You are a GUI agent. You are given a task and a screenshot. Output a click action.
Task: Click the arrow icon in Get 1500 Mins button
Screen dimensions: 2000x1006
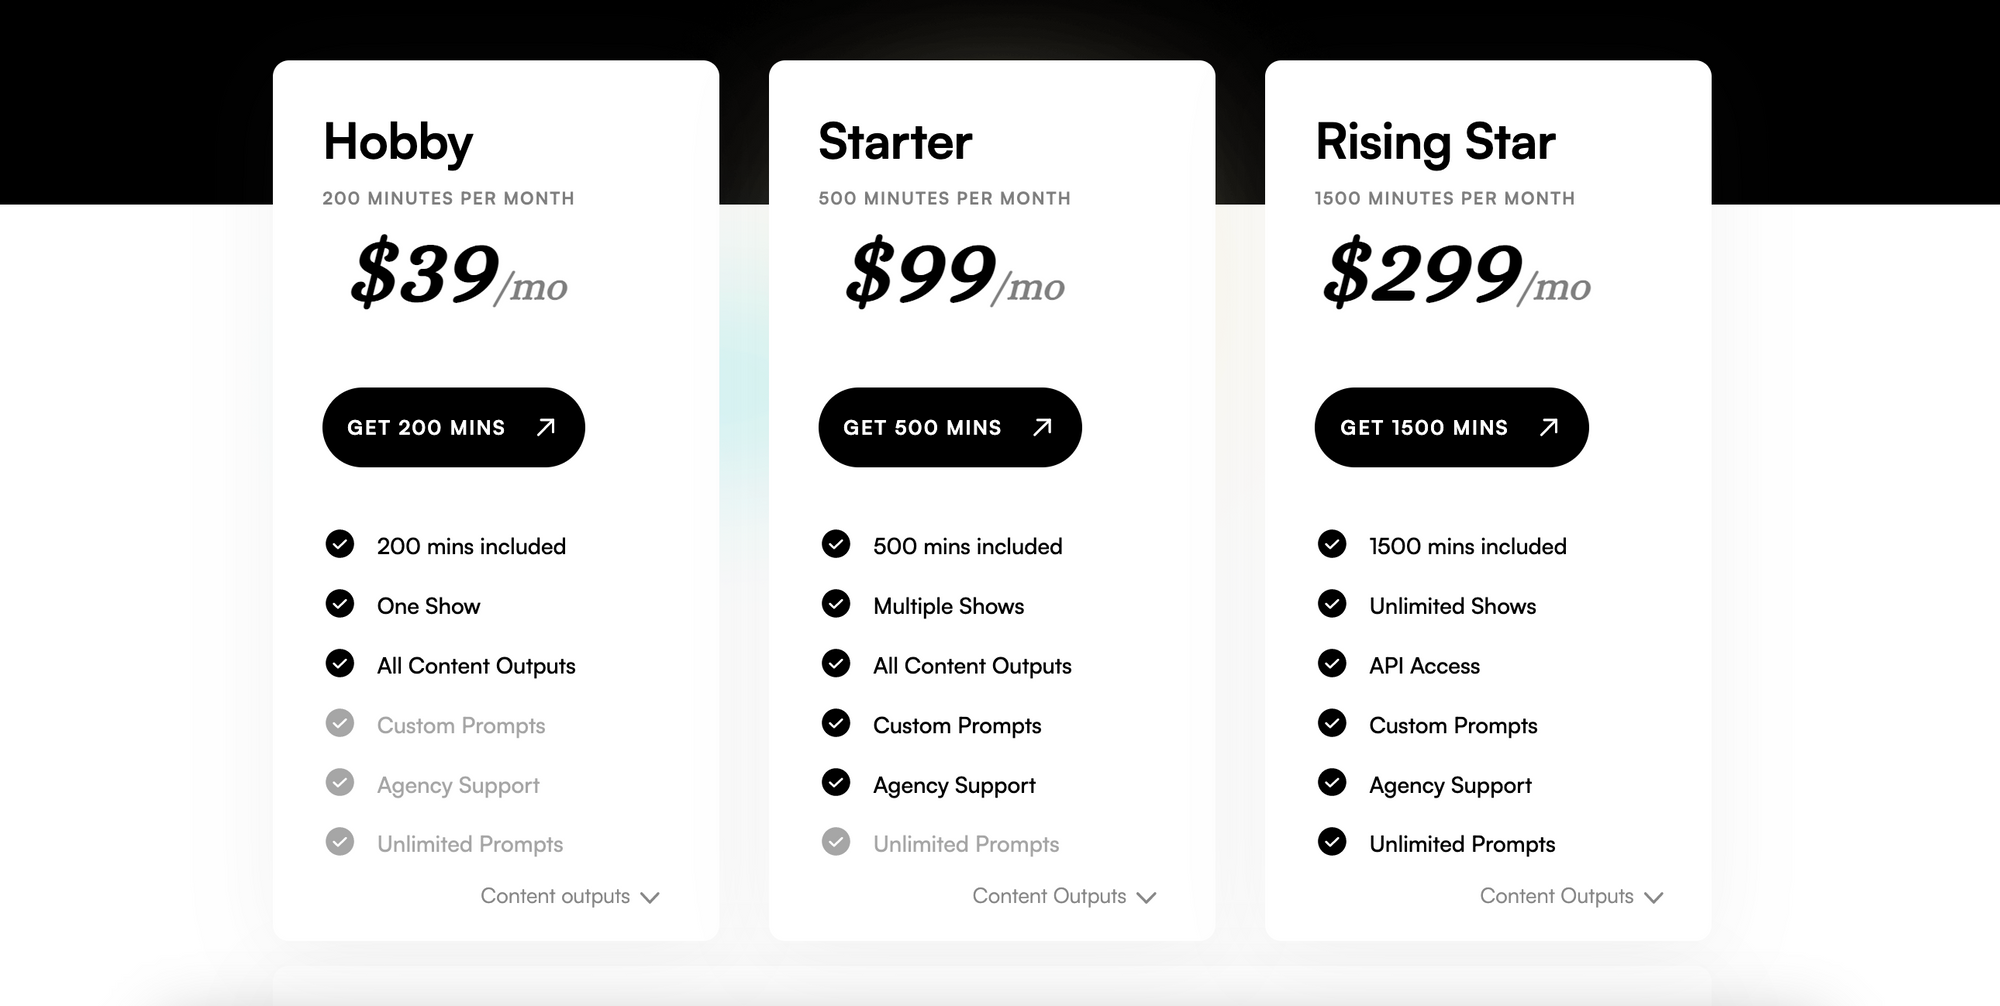pos(1549,427)
